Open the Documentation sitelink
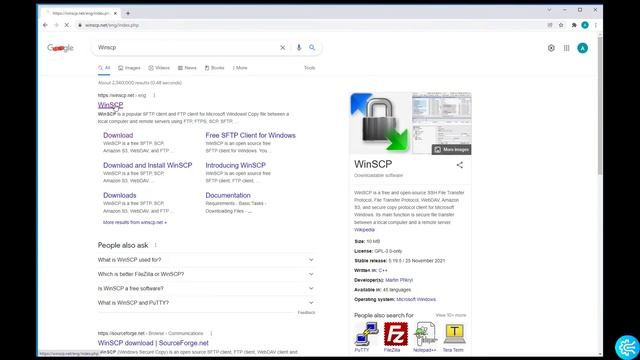This screenshot has height=360, width=640. pos(228,195)
